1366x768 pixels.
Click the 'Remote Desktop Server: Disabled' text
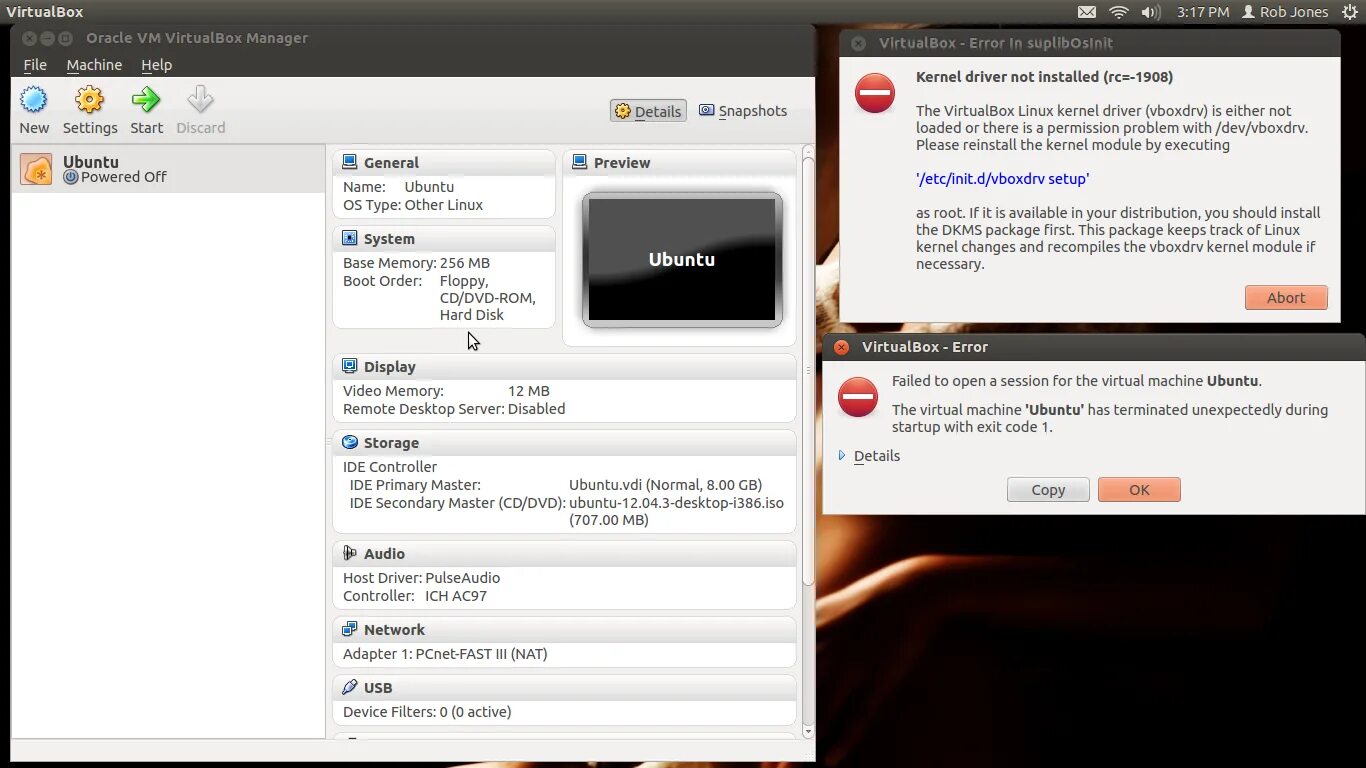click(x=454, y=409)
